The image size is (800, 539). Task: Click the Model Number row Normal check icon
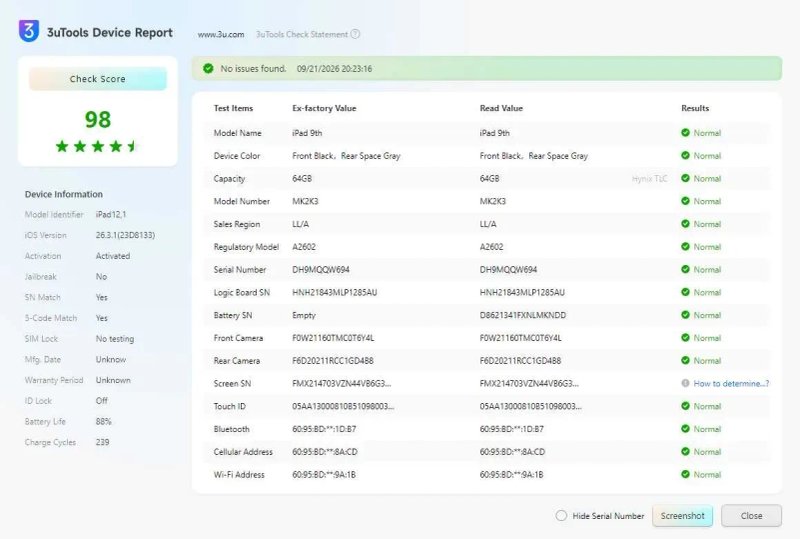point(685,201)
